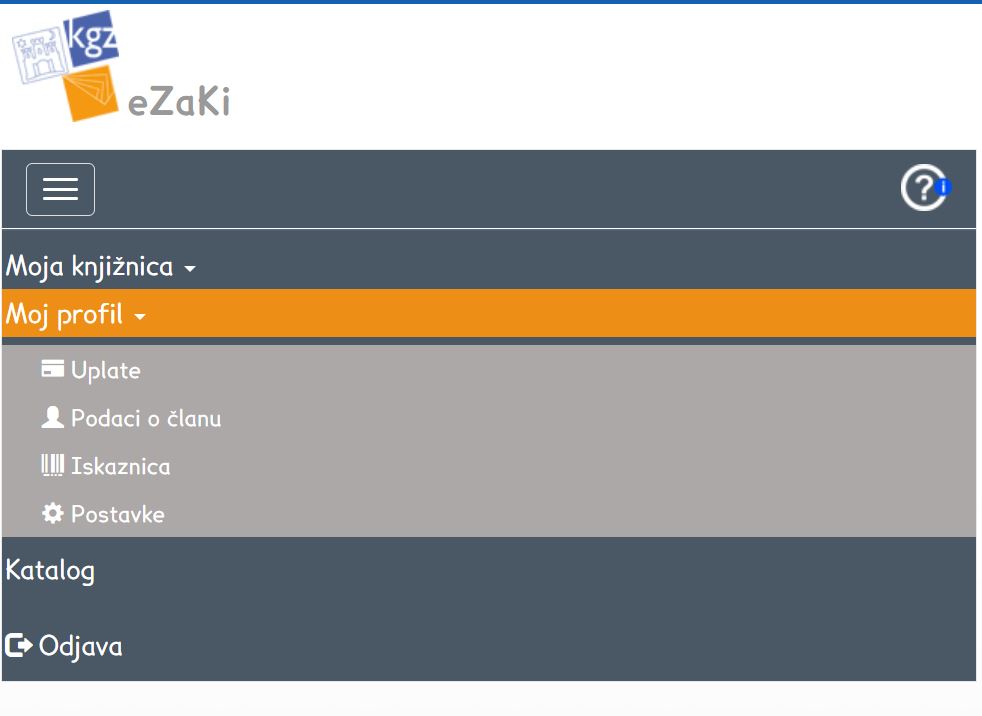Click the credit card icon for Uplate

[52, 369]
